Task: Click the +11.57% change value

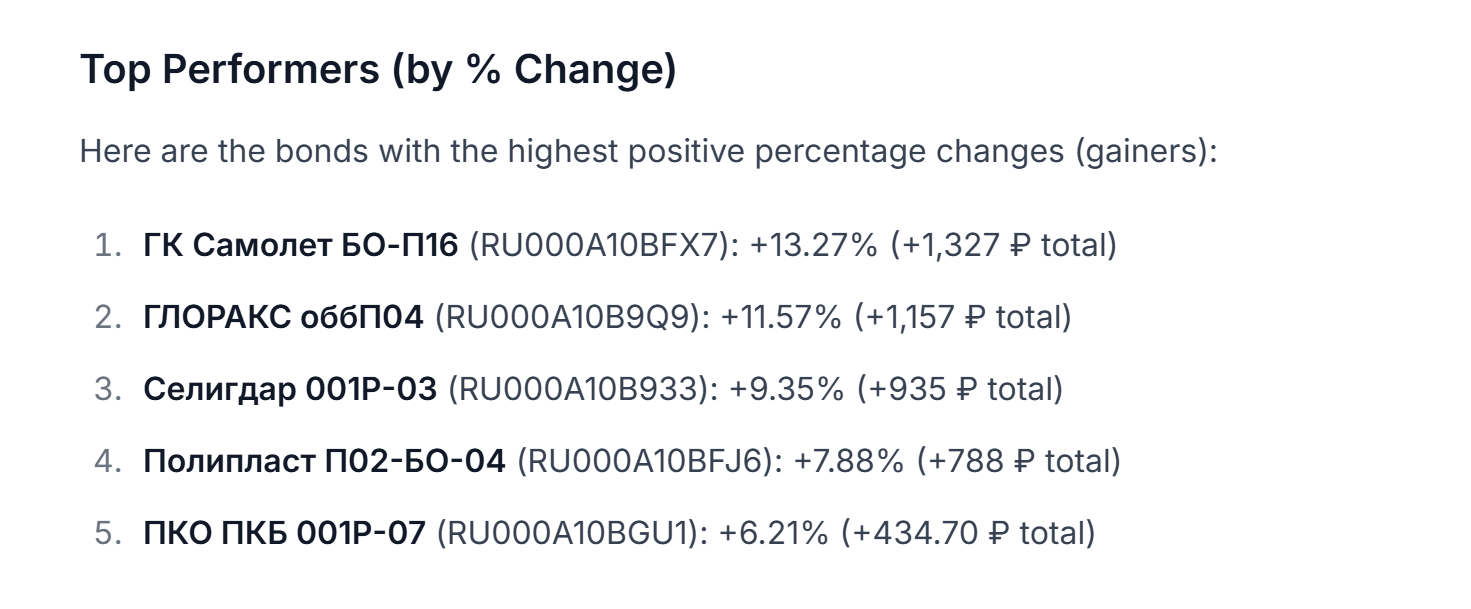Action: (x=781, y=317)
